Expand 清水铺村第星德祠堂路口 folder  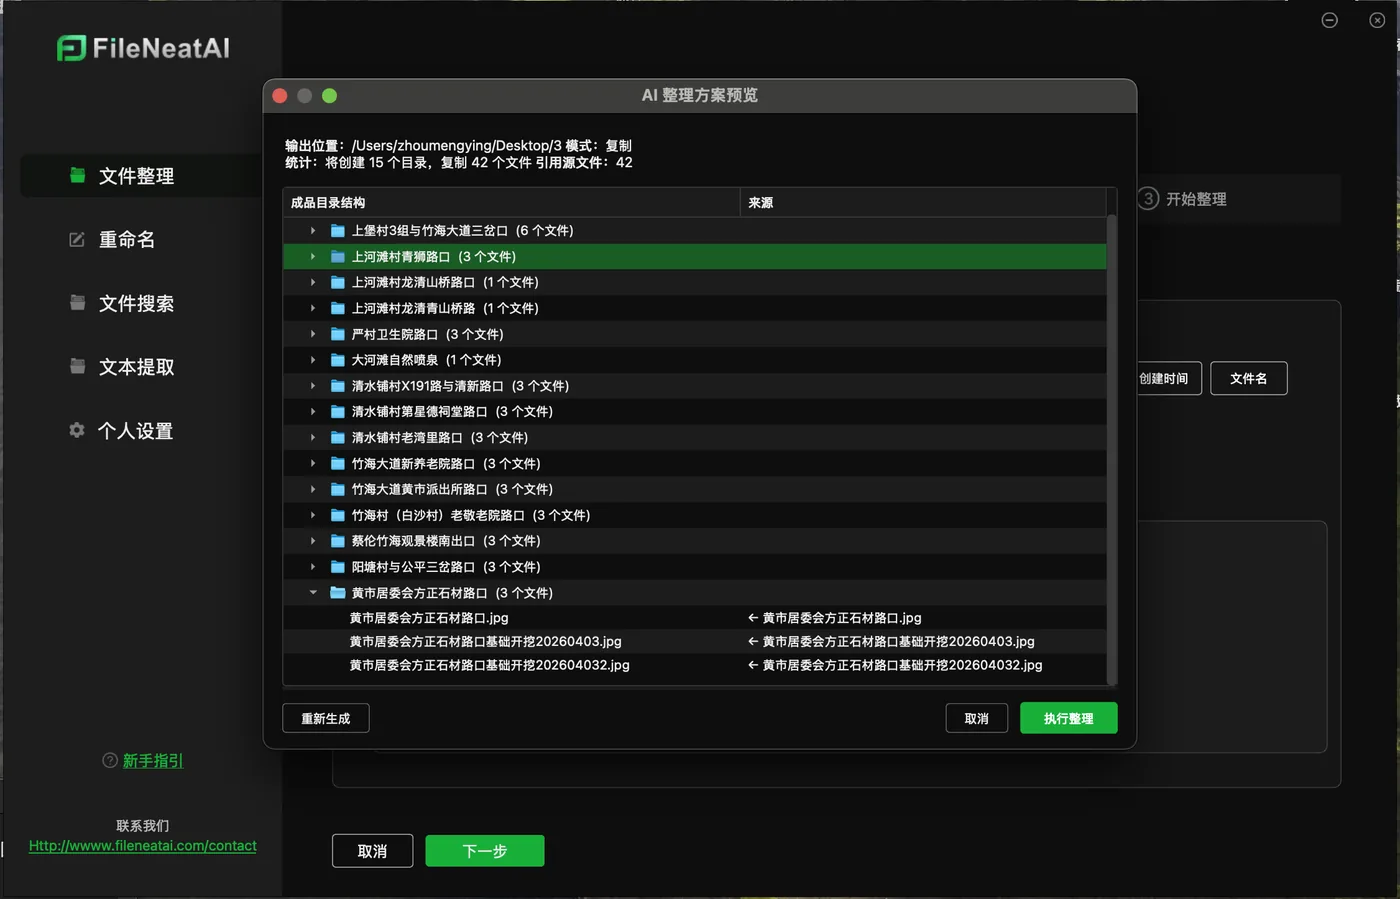pyautogui.click(x=313, y=412)
